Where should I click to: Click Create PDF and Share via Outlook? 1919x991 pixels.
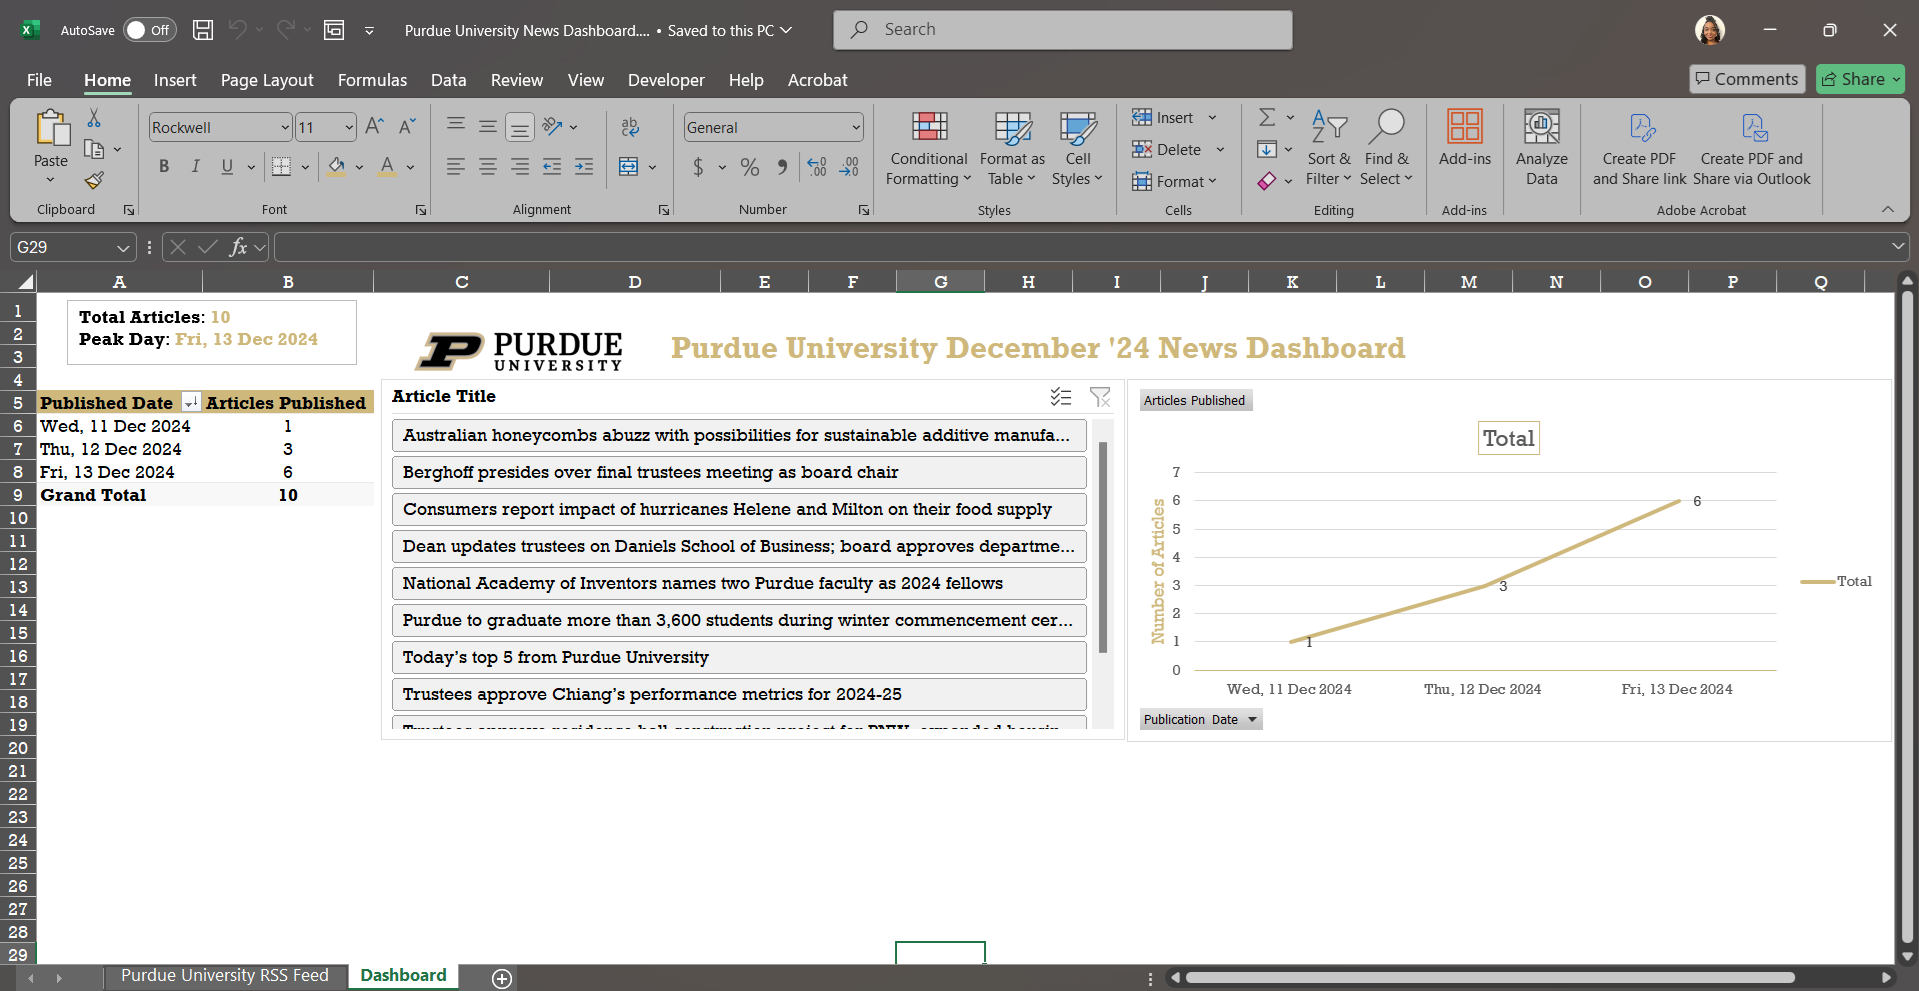(x=1752, y=147)
